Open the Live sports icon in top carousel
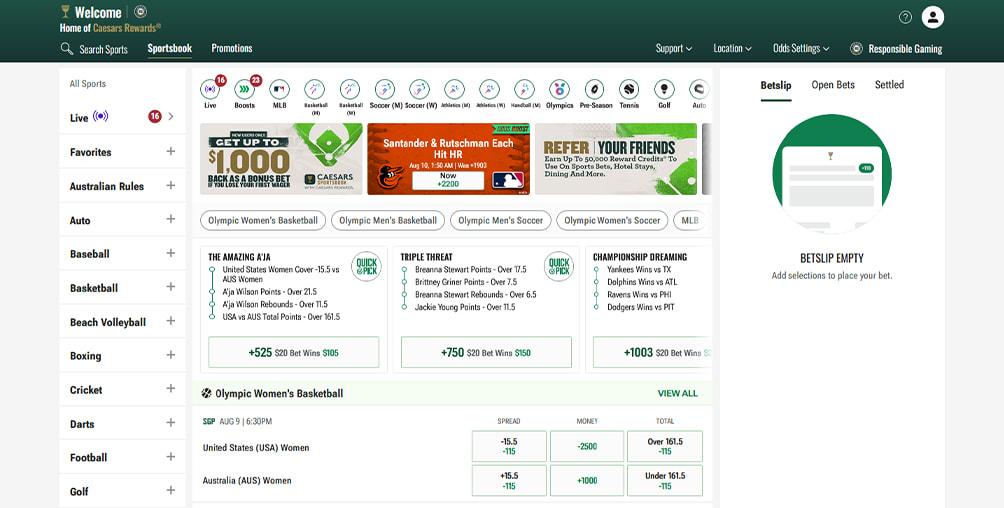The image size is (1004, 508). pos(210,90)
